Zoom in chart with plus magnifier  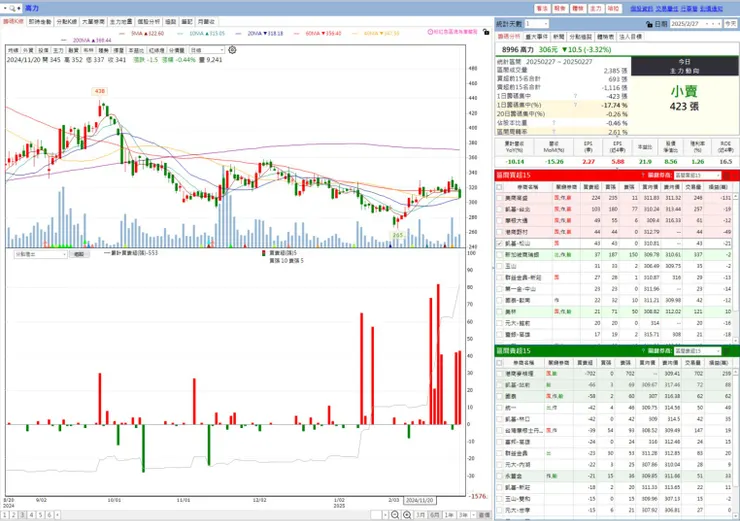pos(407,515)
